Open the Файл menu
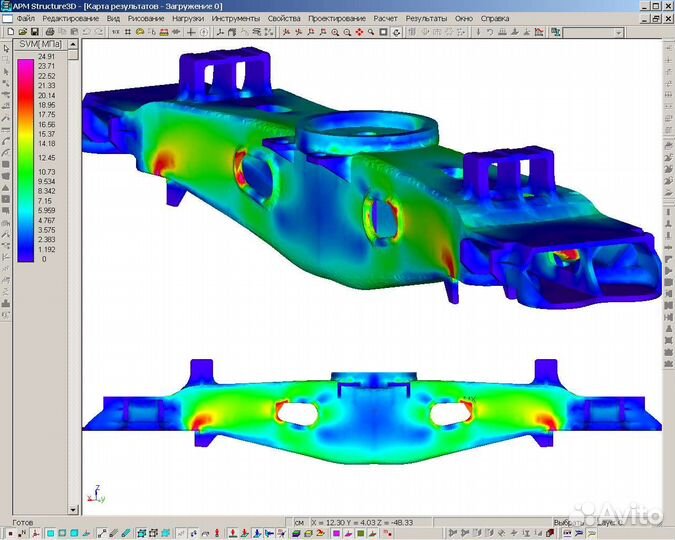Viewport: 675px width, 540px height. (25, 19)
